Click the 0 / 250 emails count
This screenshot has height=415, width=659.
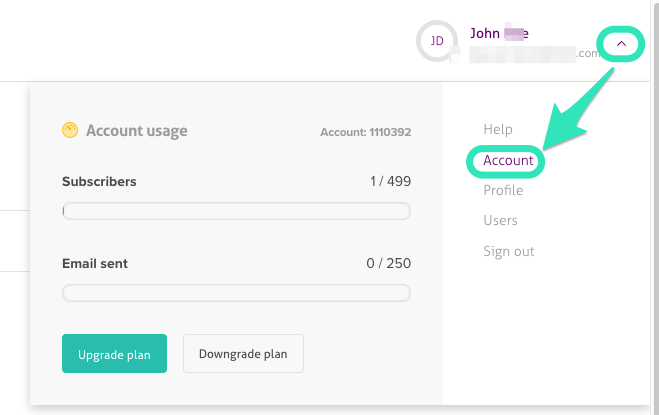click(x=389, y=263)
